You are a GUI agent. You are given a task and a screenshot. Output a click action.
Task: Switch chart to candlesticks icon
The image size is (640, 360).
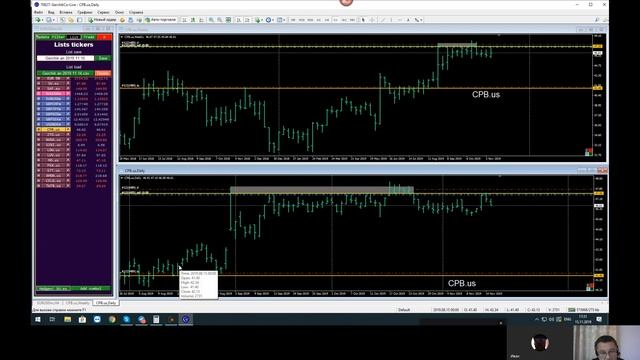[193, 20]
